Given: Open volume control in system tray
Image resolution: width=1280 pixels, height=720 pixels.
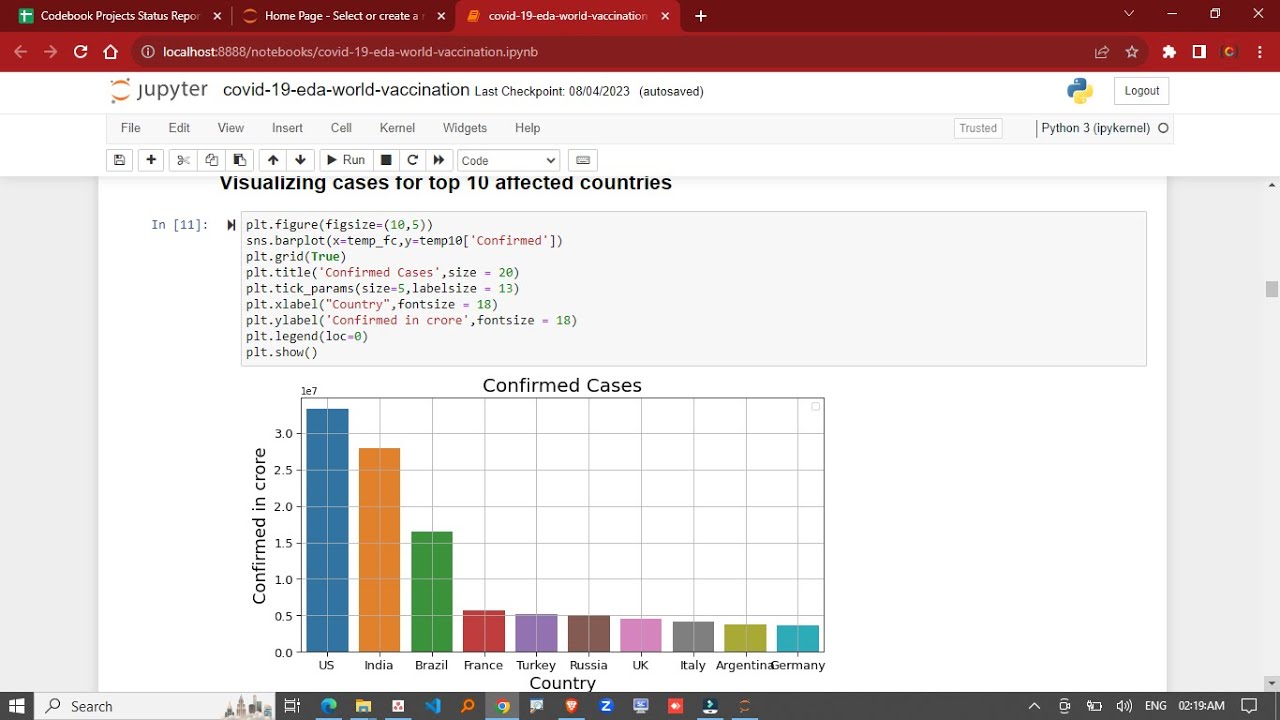Looking at the screenshot, I should coord(1123,706).
